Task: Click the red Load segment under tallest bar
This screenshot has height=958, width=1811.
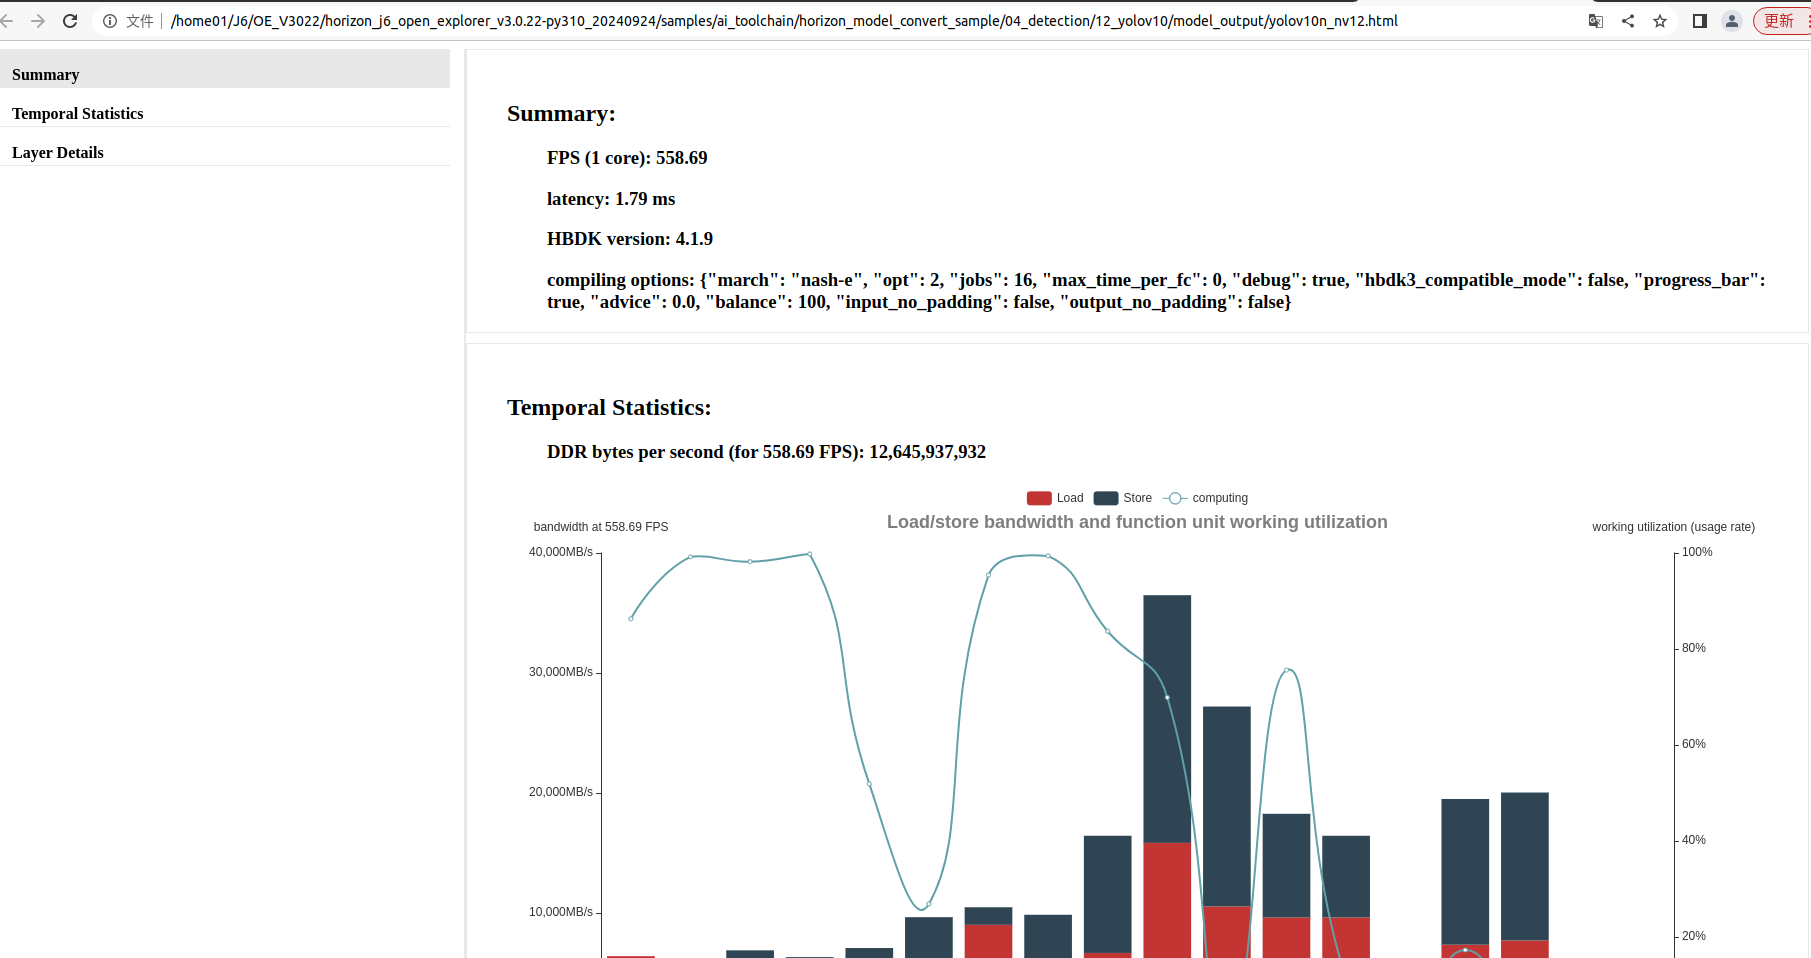Action: coord(1167,898)
